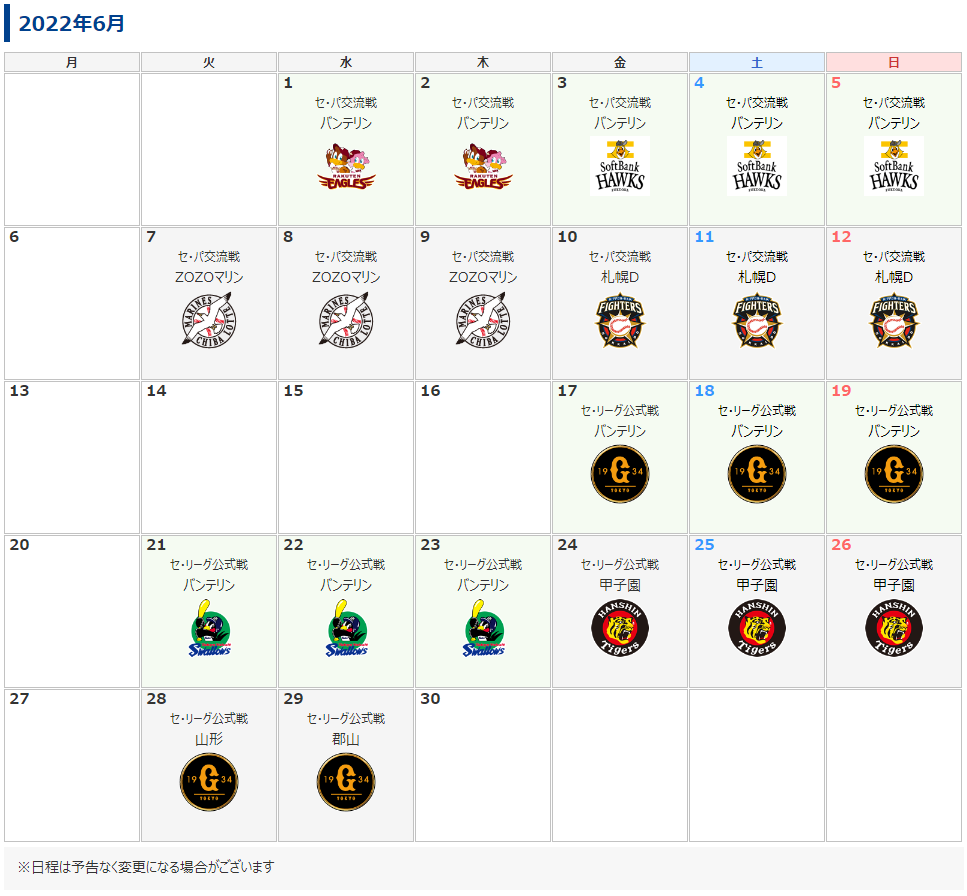
Task: Click the Giants logo on June 17
Action: coord(620,474)
